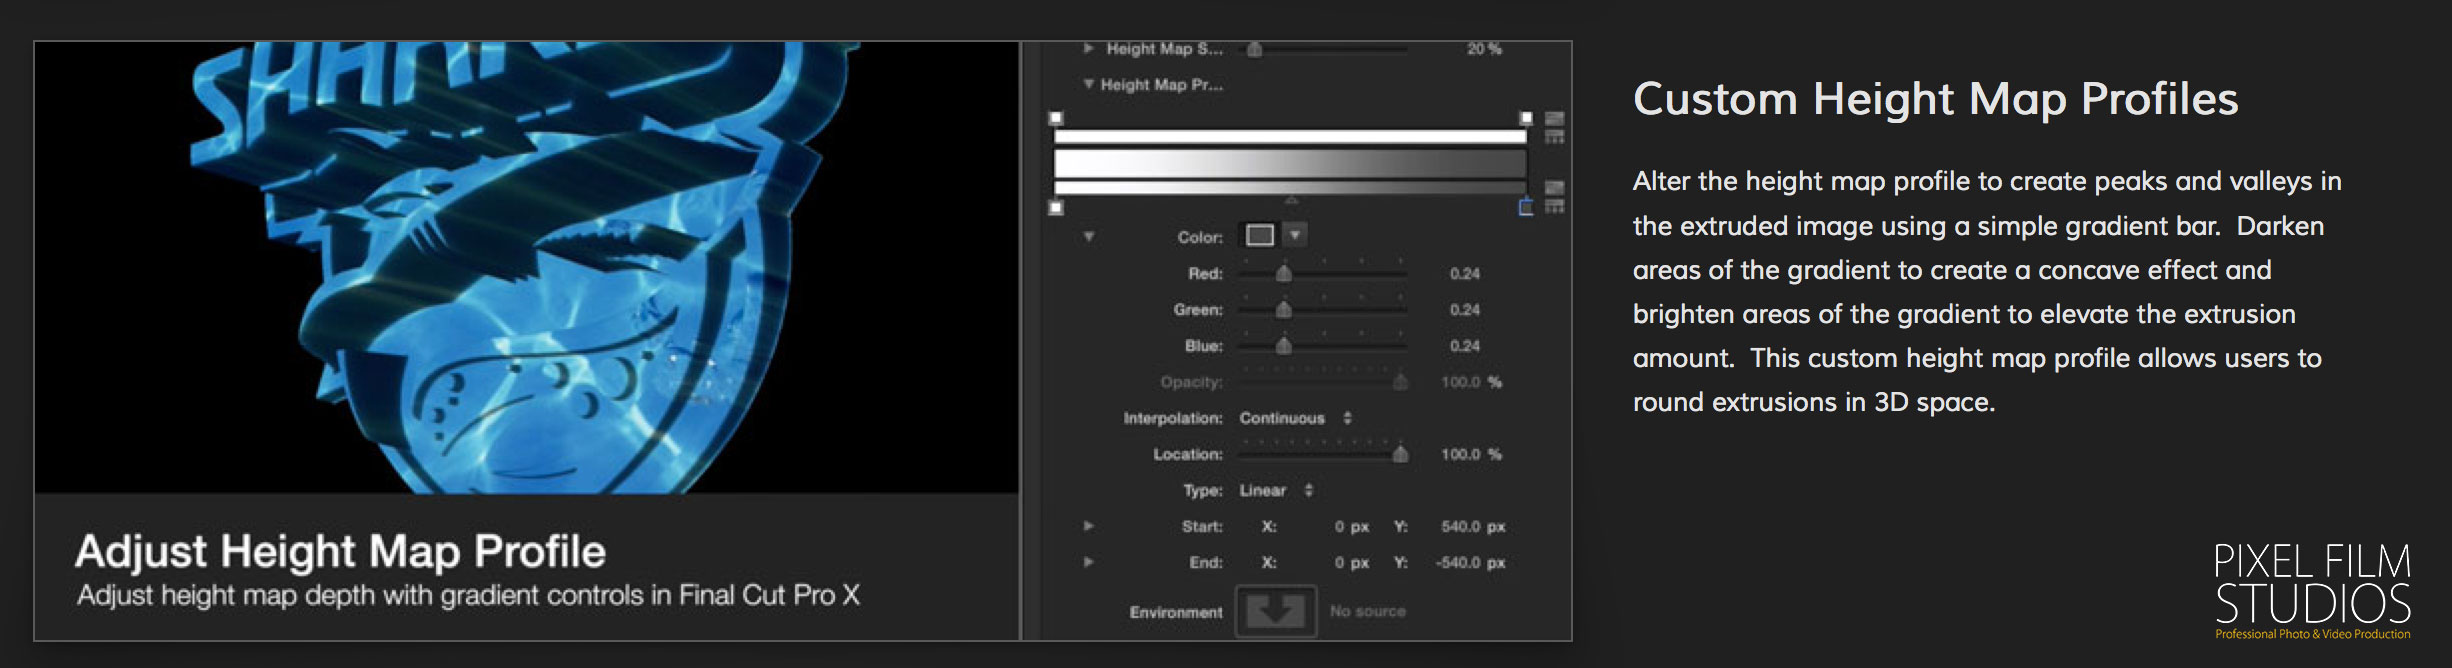Expand the End parameter disclosure triangle
The height and width of the screenshot is (668, 2452).
coord(1088,562)
